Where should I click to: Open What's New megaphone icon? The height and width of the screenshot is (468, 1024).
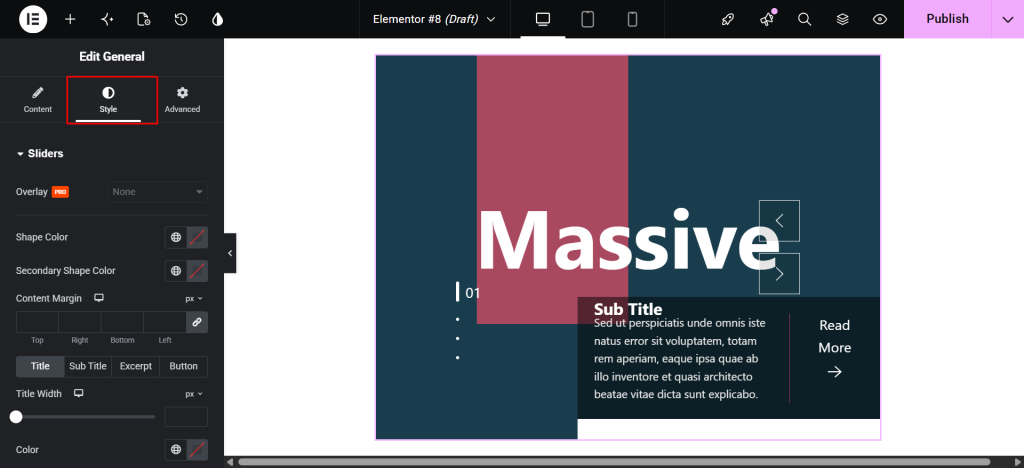pos(767,20)
